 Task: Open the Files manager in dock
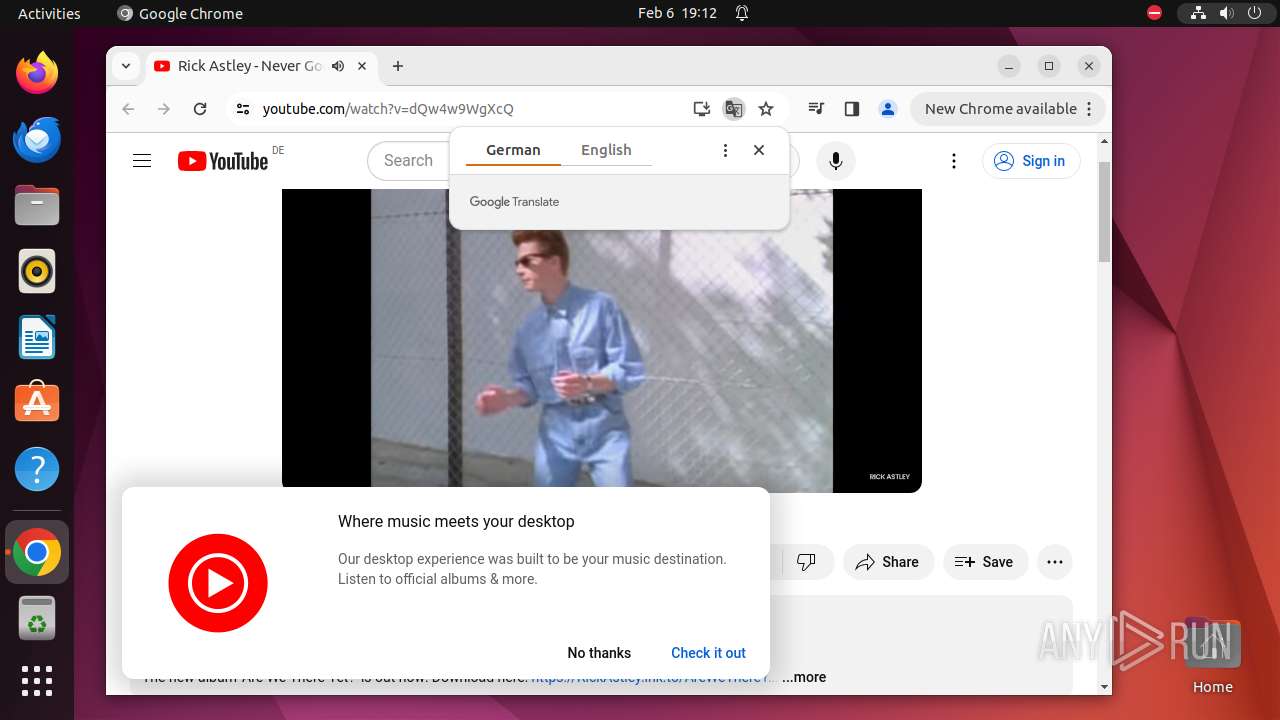37,206
